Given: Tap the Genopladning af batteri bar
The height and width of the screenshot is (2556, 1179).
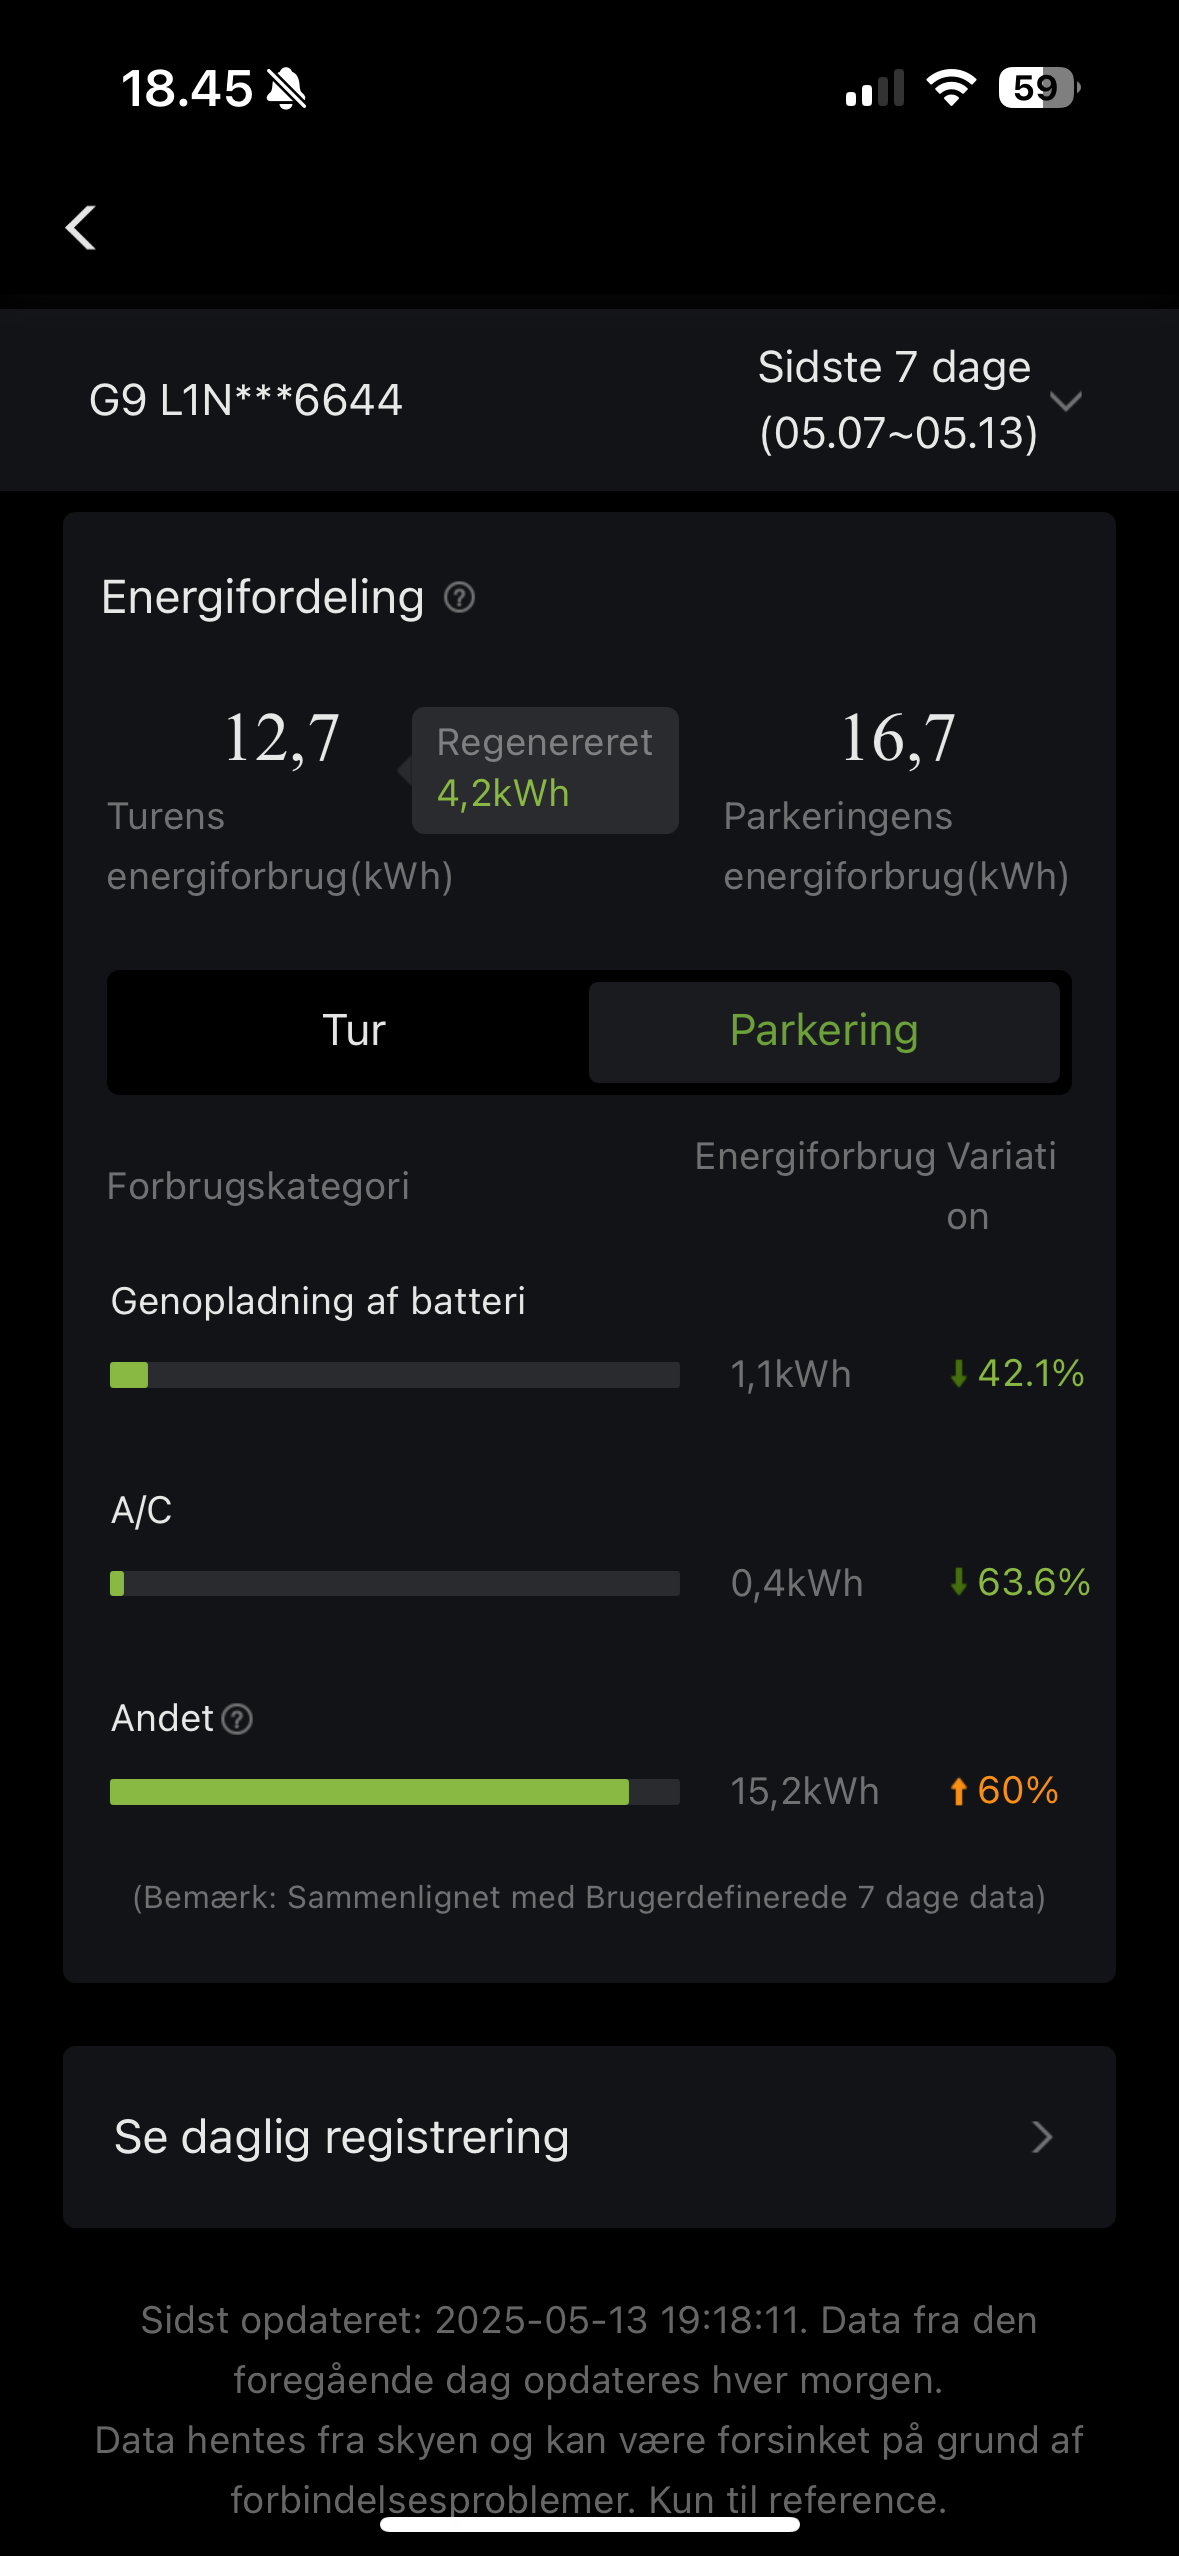Looking at the screenshot, I should (394, 1375).
